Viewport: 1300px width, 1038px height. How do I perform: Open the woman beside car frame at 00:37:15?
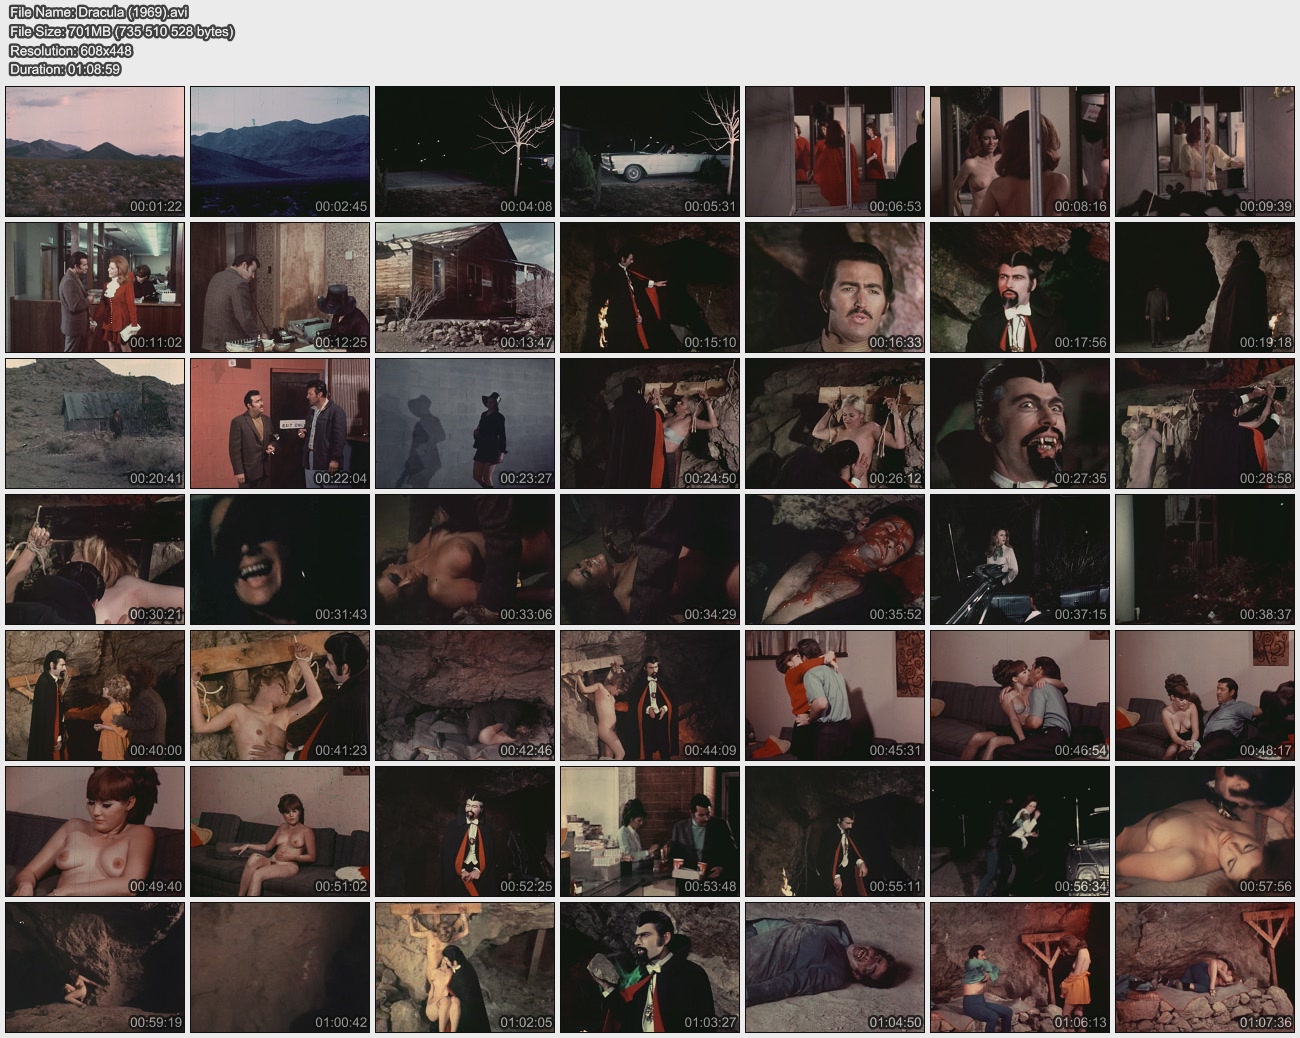[x=1020, y=559]
